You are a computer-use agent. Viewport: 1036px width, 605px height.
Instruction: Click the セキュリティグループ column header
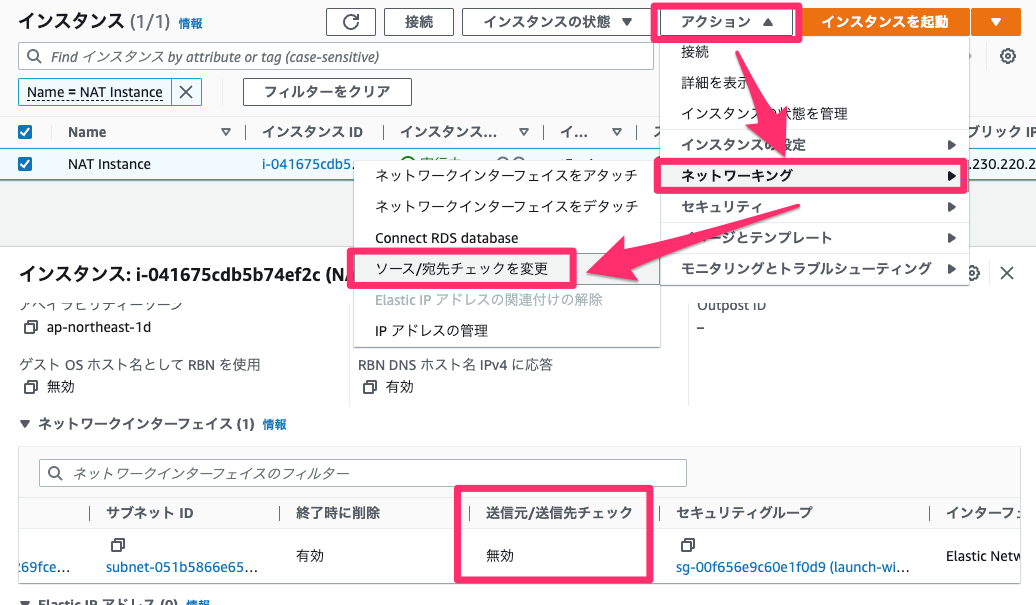click(744, 513)
